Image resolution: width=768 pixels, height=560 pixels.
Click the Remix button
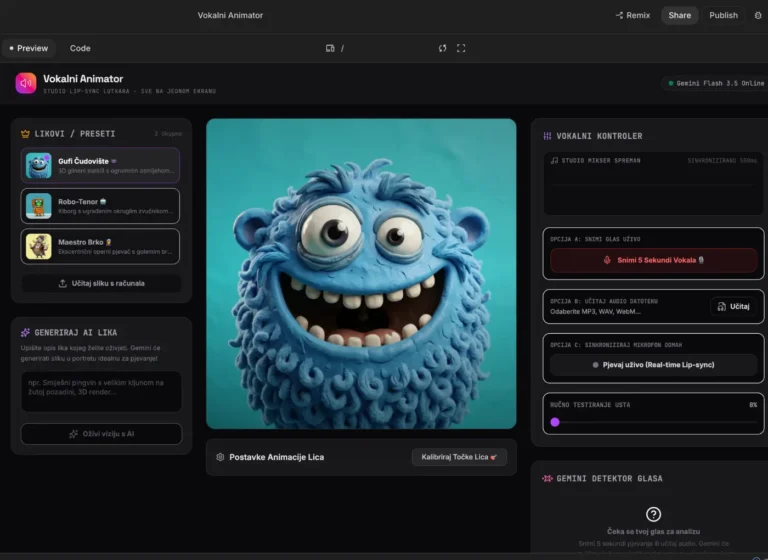pos(633,15)
